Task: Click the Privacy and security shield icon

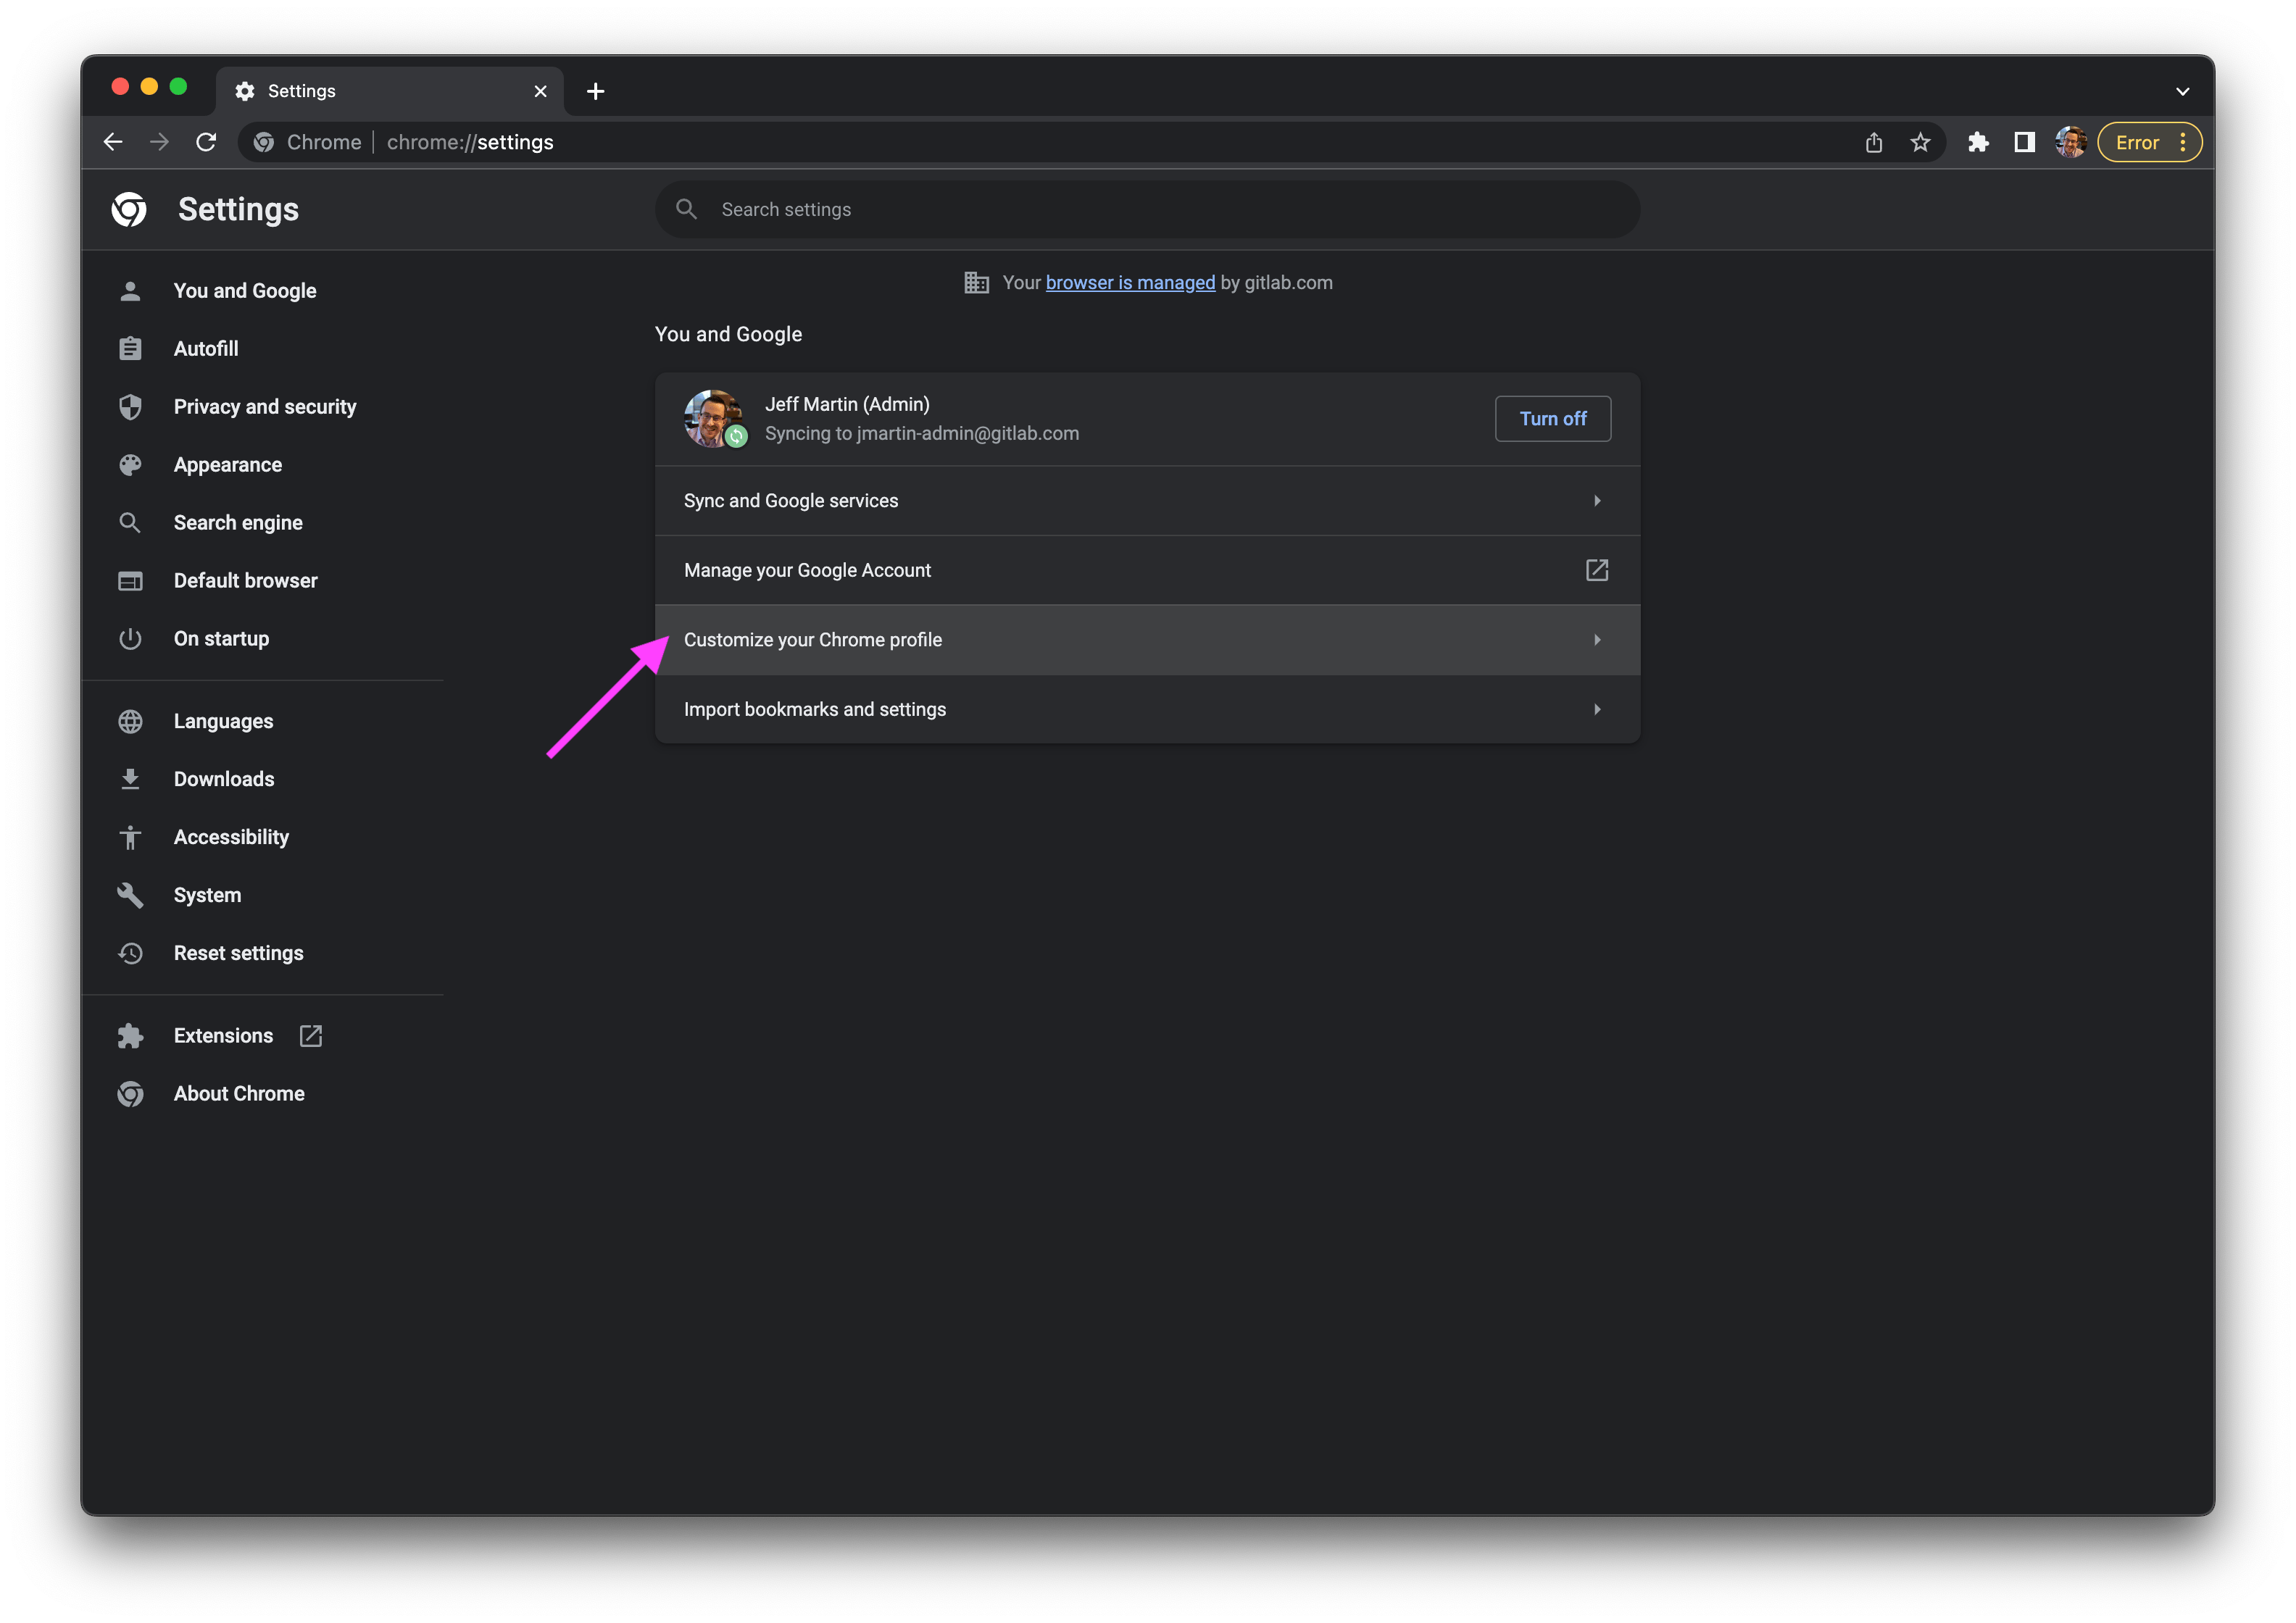Action: point(132,406)
